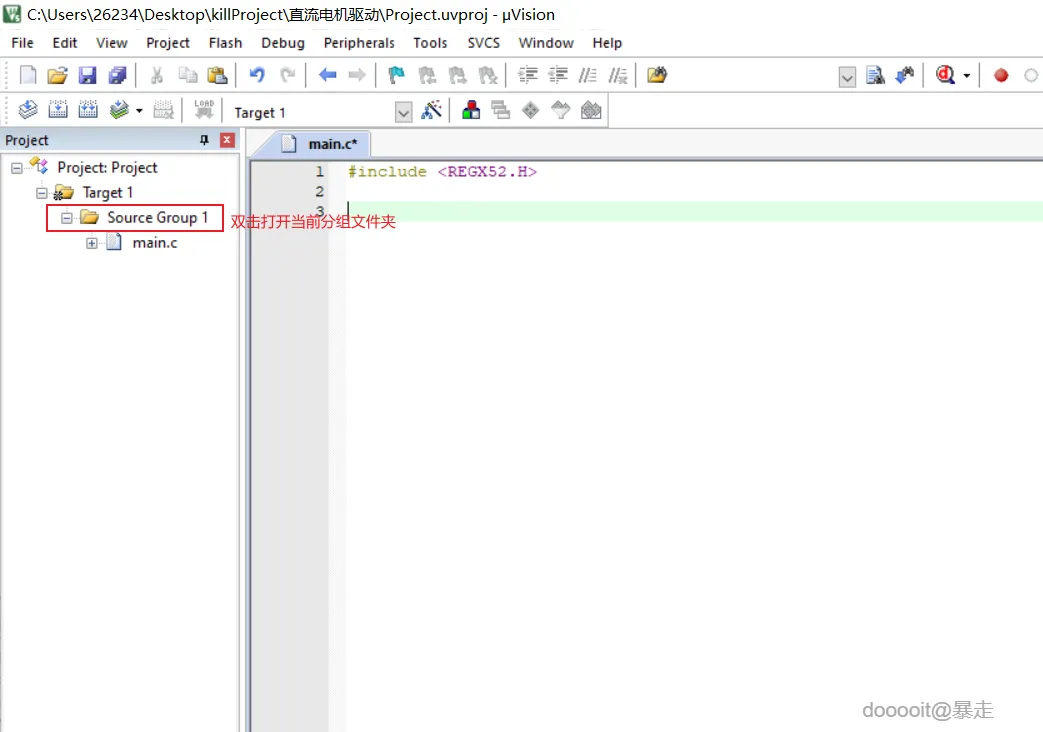
Task: Translate the current file icon
Action: 28,110
